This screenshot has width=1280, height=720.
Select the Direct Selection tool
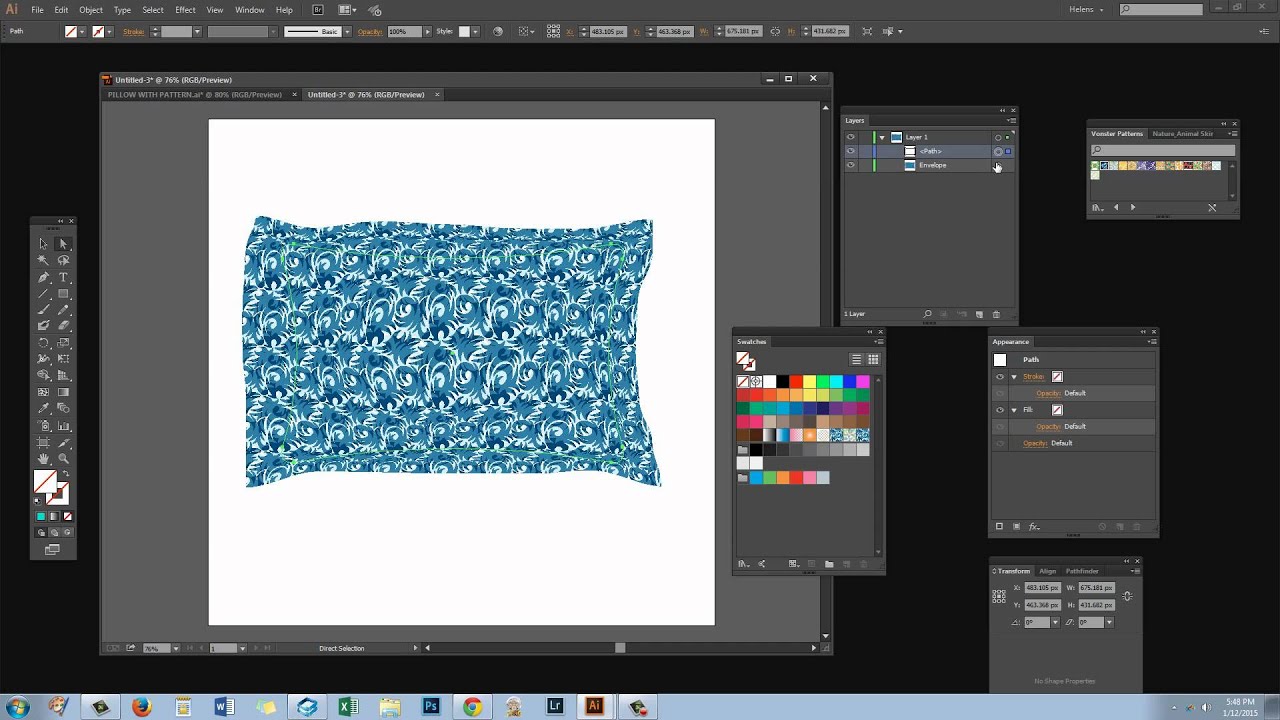click(x=63, y=244)
